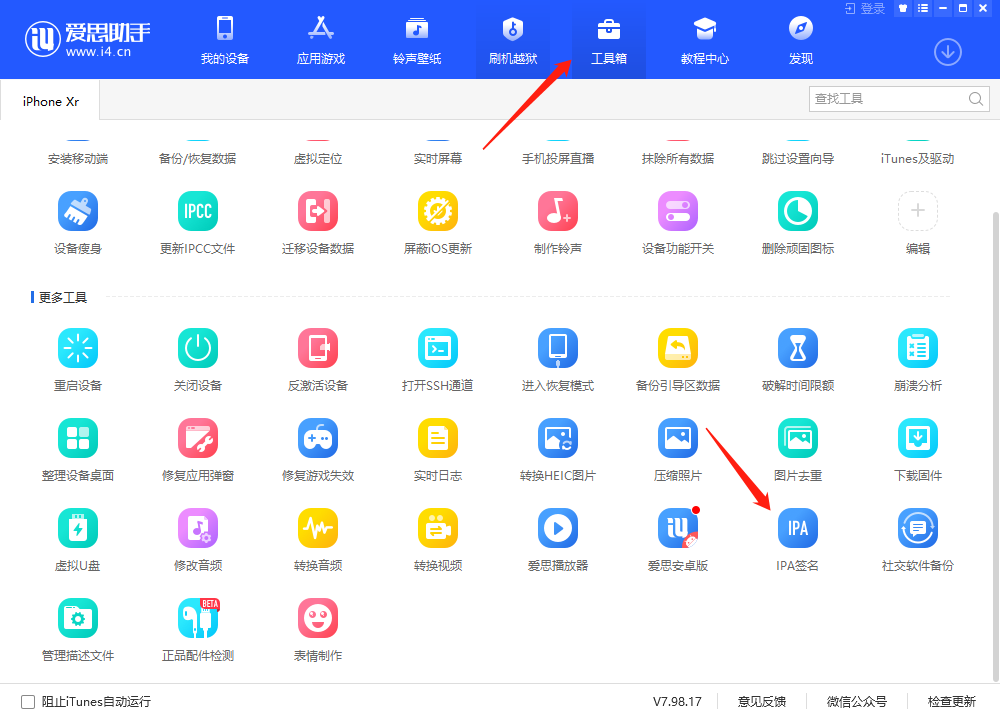Open the 打开SSH通道 terminal icon
The image size is (1000, 718).
click(438, 348)
